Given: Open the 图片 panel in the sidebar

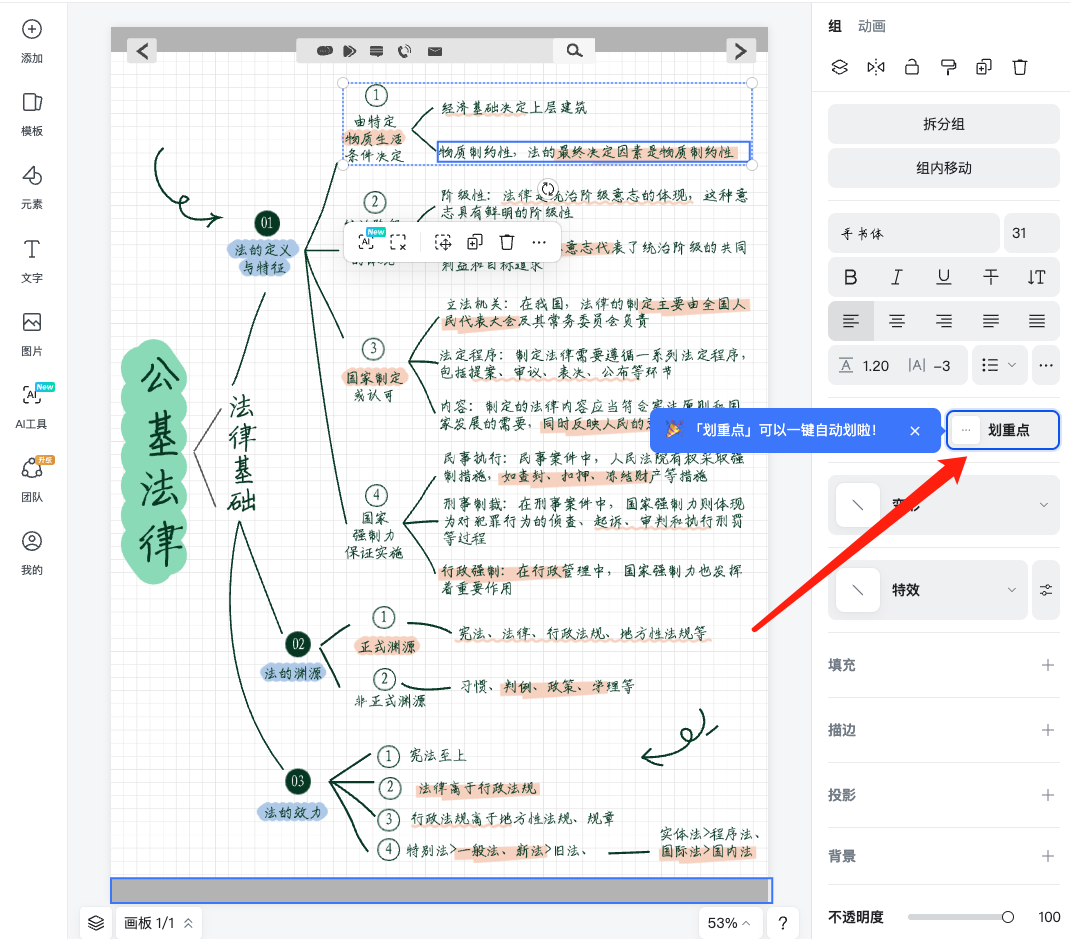Looking at the screenshot, I should click(31, 331).
